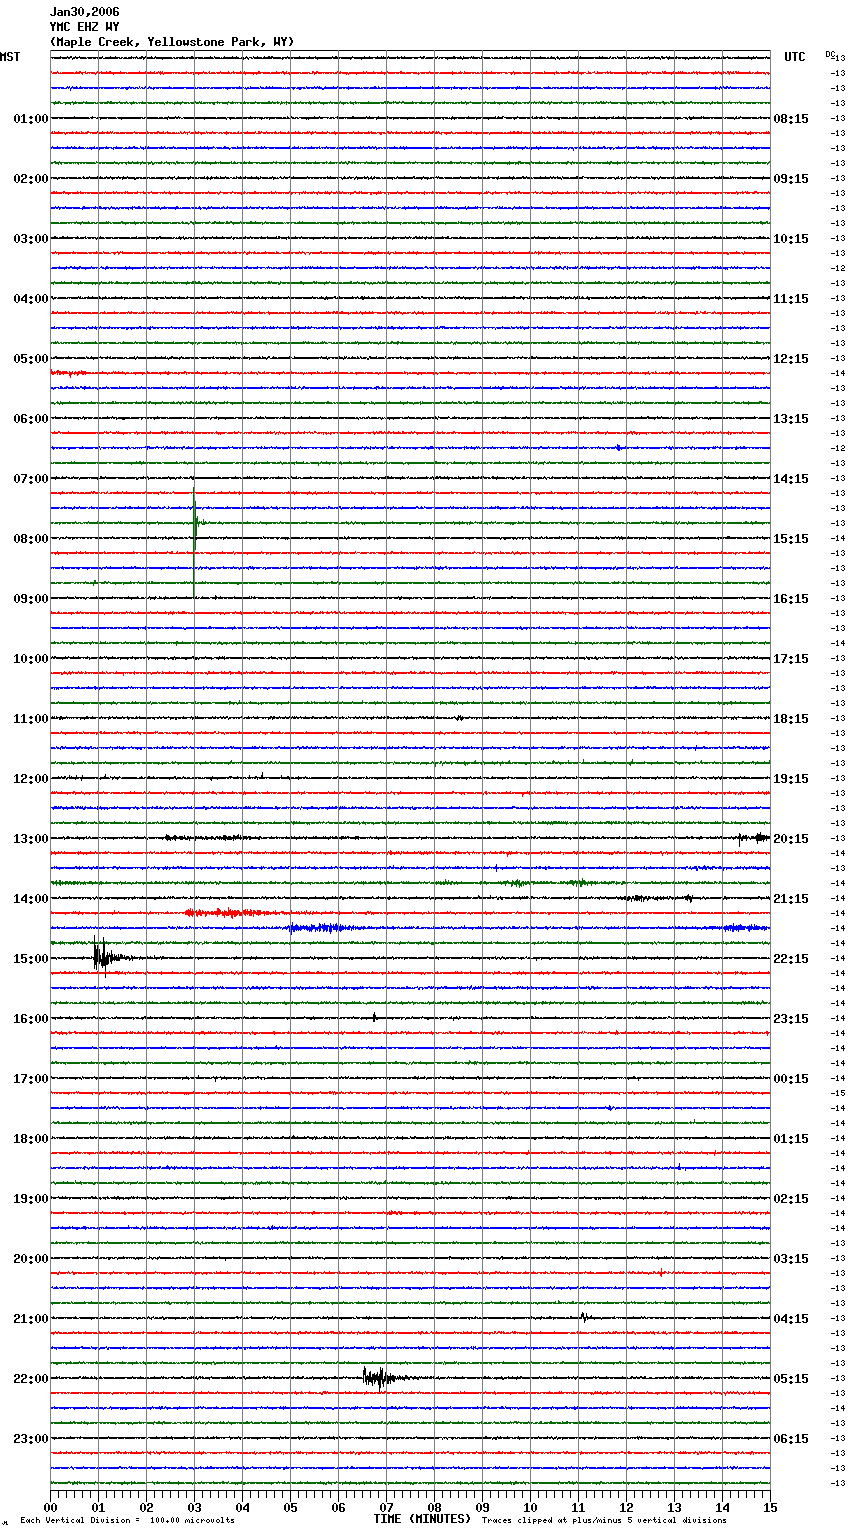Select the 02:00 MST time label
850x1534 pixels.
tap(31, 179)
